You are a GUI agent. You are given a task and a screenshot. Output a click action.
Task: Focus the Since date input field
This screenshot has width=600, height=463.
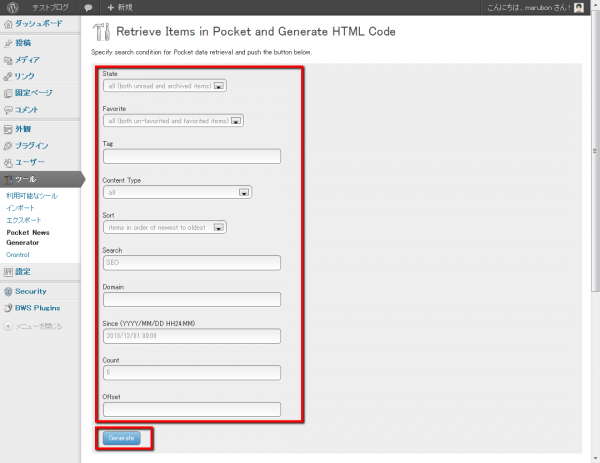click(x=192, y=336)
